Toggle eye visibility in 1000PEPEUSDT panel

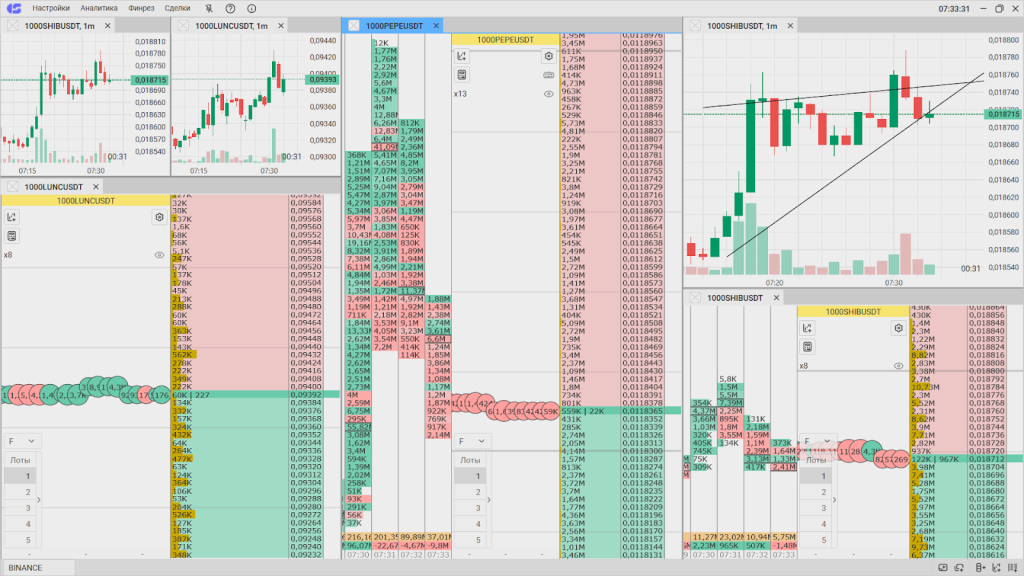coord(548,93)
